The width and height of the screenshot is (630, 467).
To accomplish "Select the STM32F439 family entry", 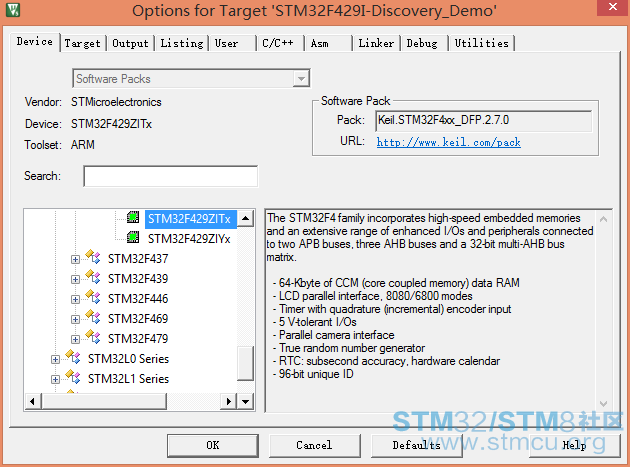I will [x=138, y=279].
